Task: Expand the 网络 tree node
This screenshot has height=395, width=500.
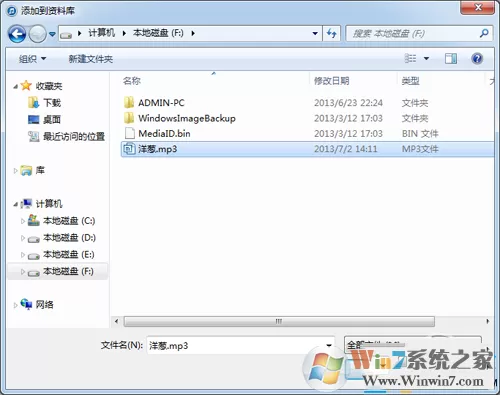Action: [15, 305]
